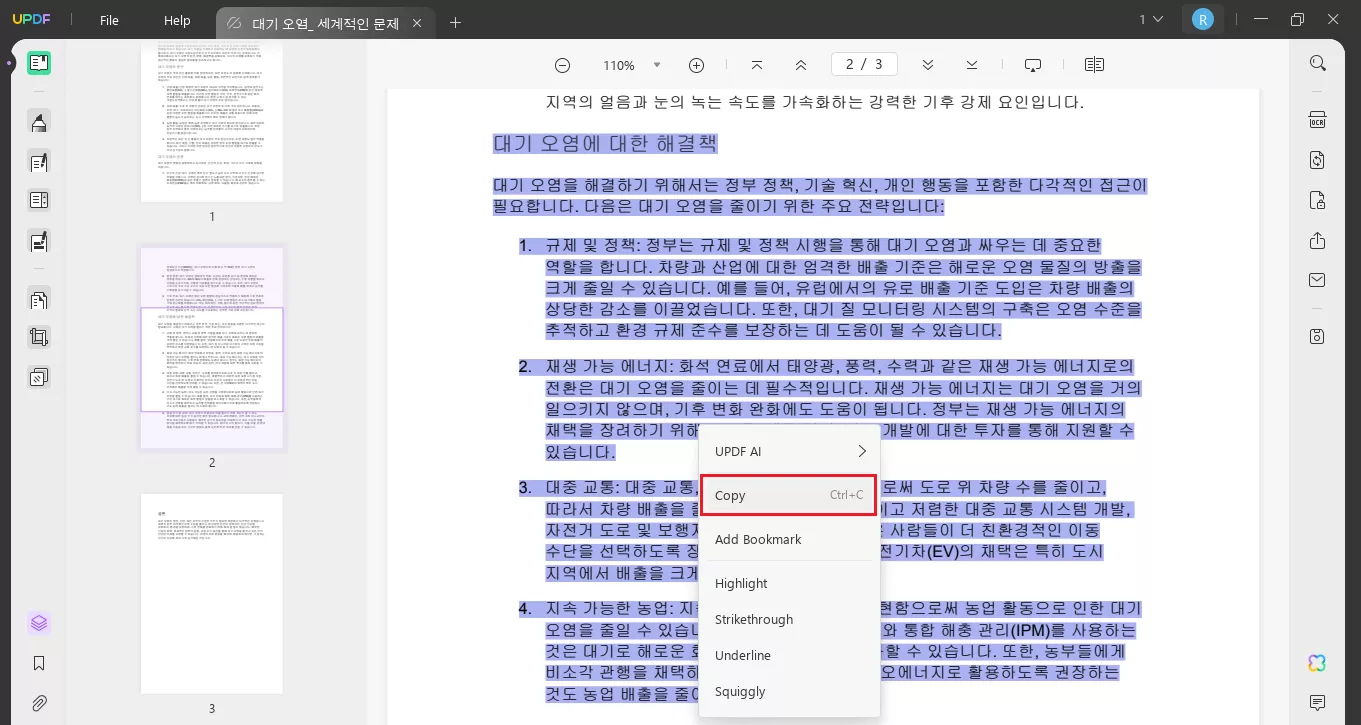Expand the 110% zoom level dropdown

[x=657, y=65]
